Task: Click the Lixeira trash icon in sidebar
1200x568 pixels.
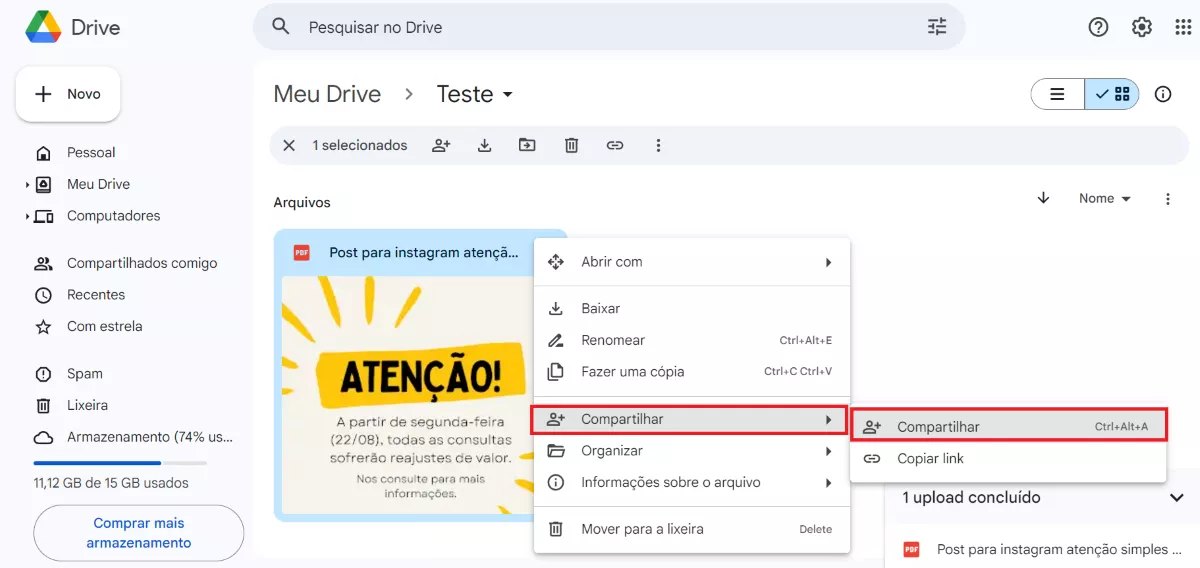Action: pyautogui.click(x=43, y=405)
